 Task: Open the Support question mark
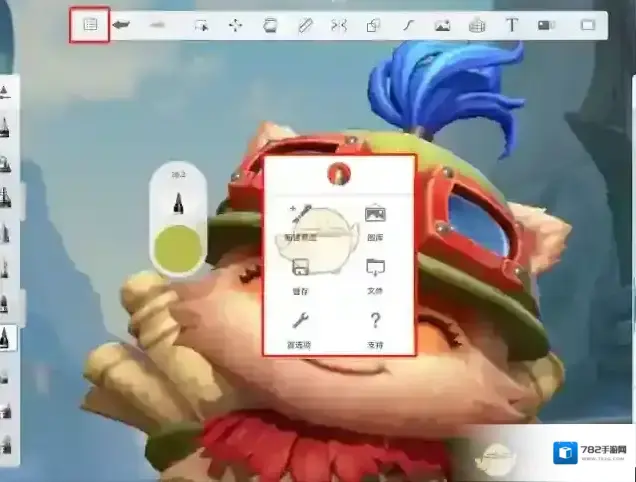click(x=375, y=325)
